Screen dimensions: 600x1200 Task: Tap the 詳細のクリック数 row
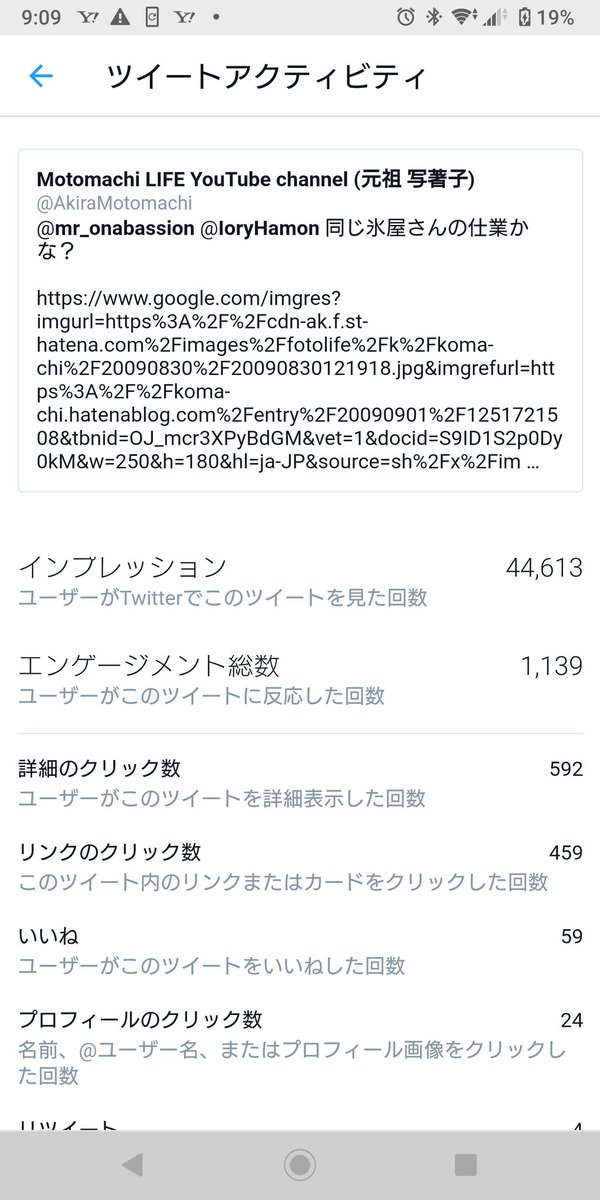click(300, 782)
